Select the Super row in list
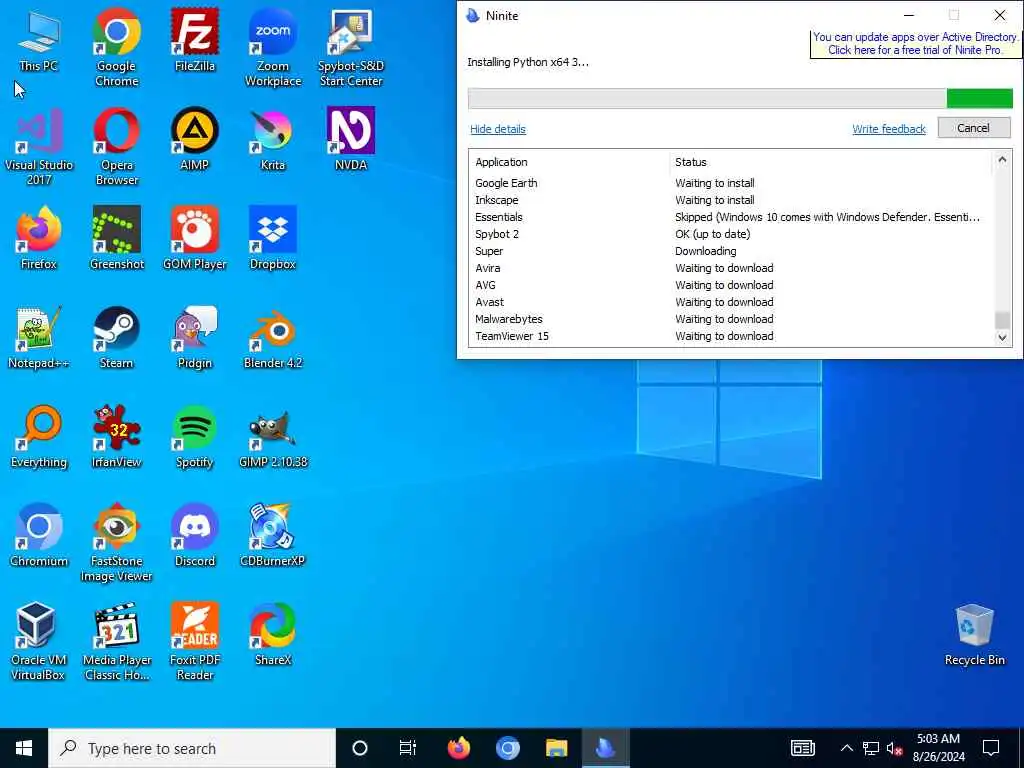Viewport: 1024px width, 768px height. [x=731, y=251]
